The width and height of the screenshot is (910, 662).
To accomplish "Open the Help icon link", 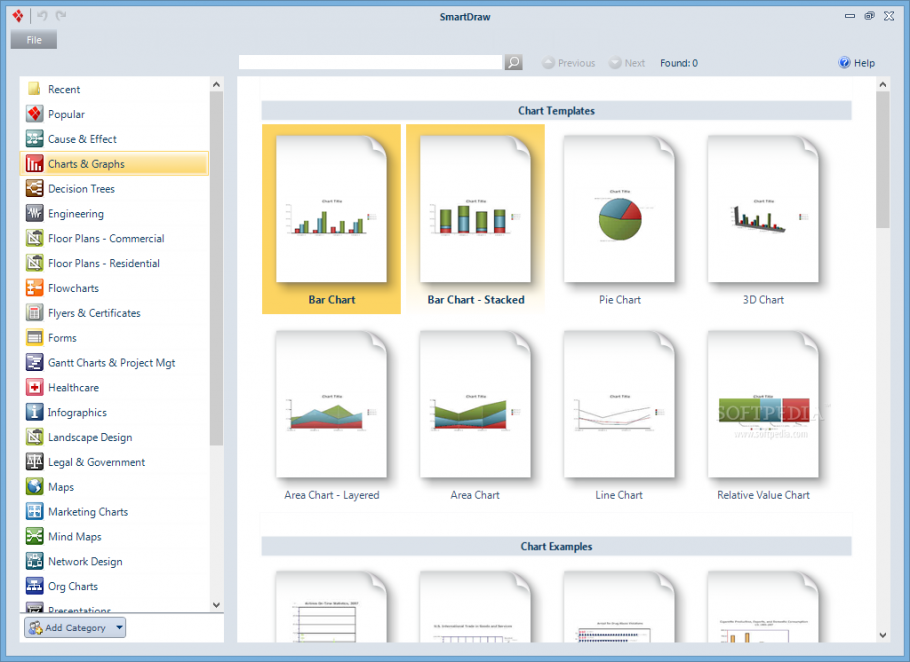I will 844,63.
